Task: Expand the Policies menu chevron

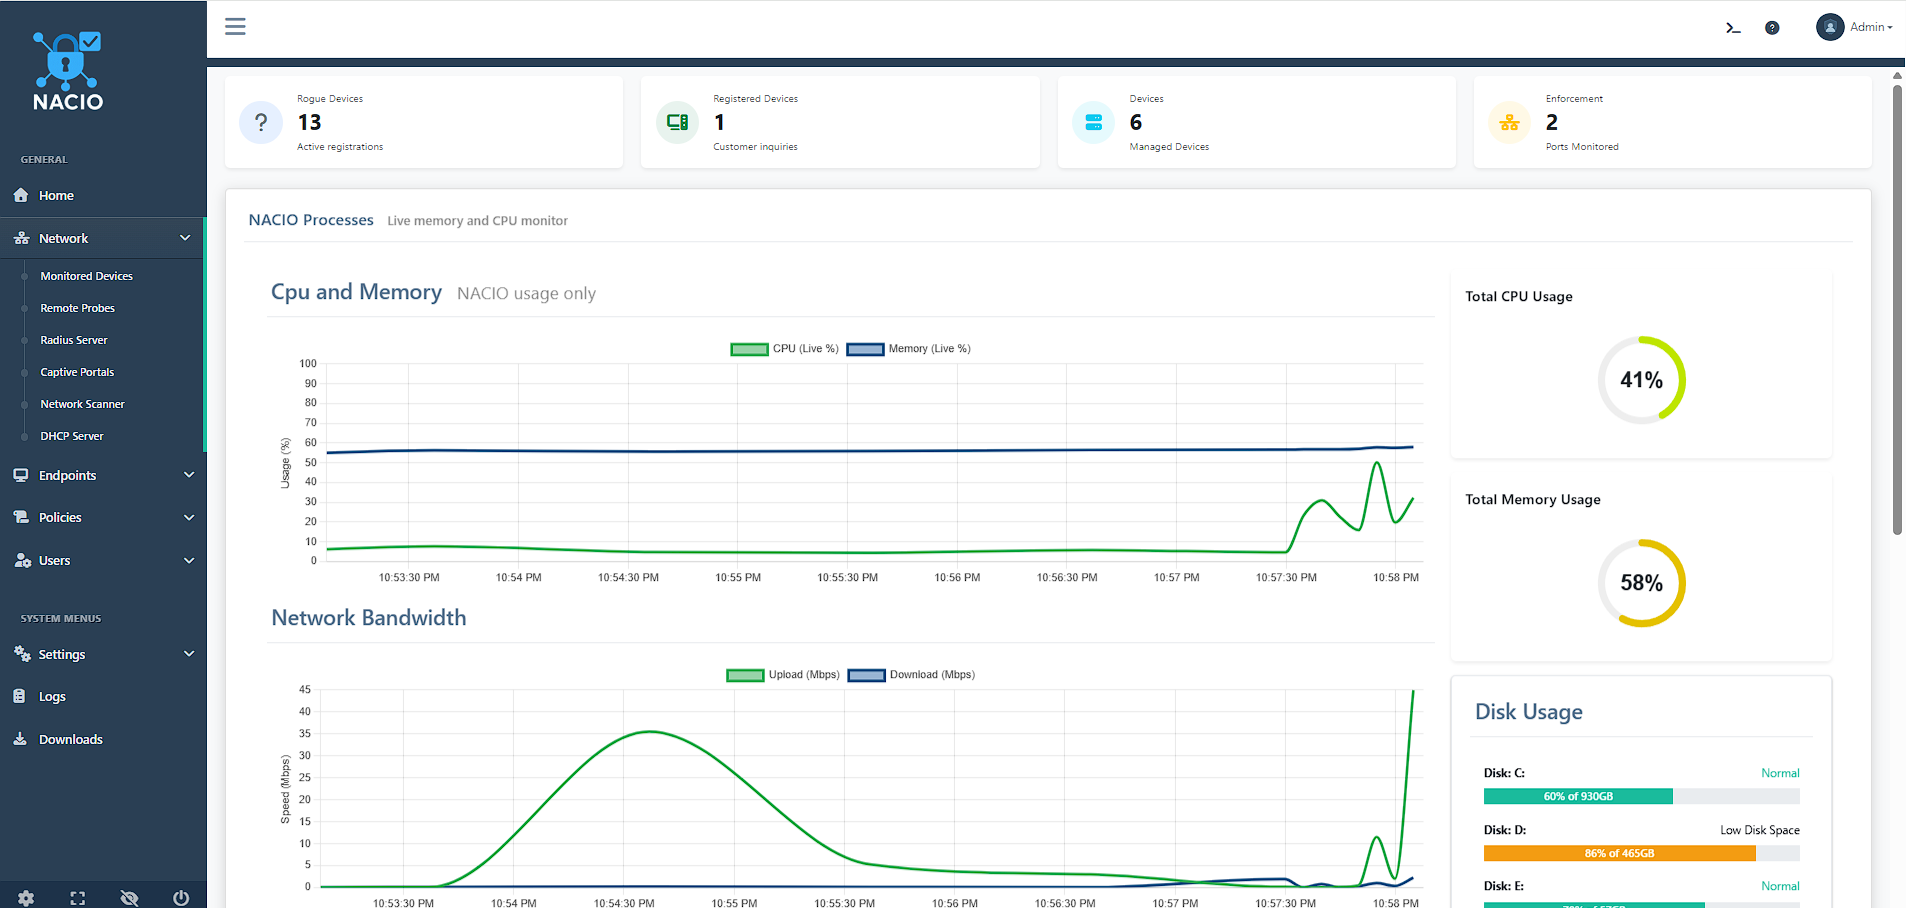Action: click(189, 517)
